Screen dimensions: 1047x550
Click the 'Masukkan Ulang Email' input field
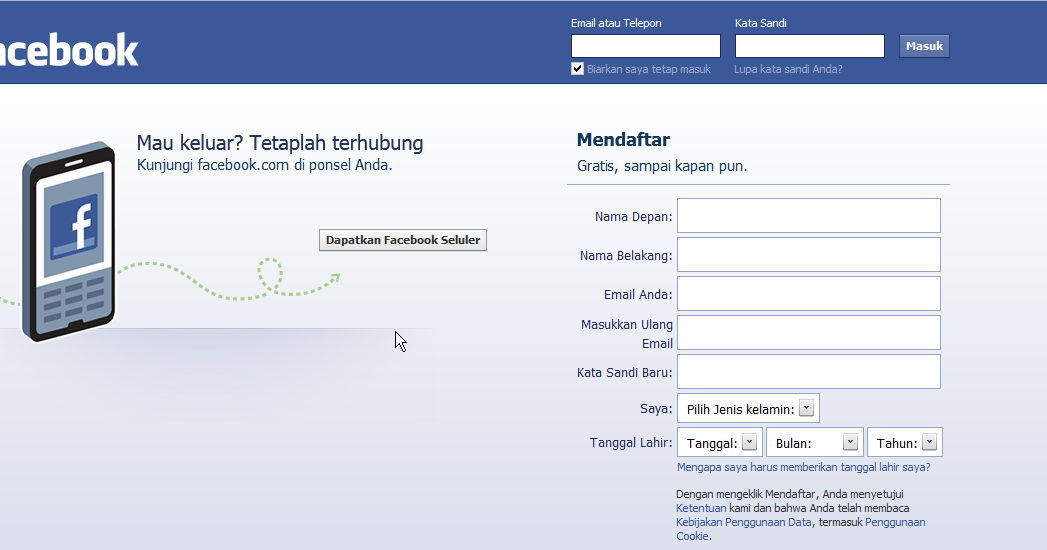(x=809, y=332)
